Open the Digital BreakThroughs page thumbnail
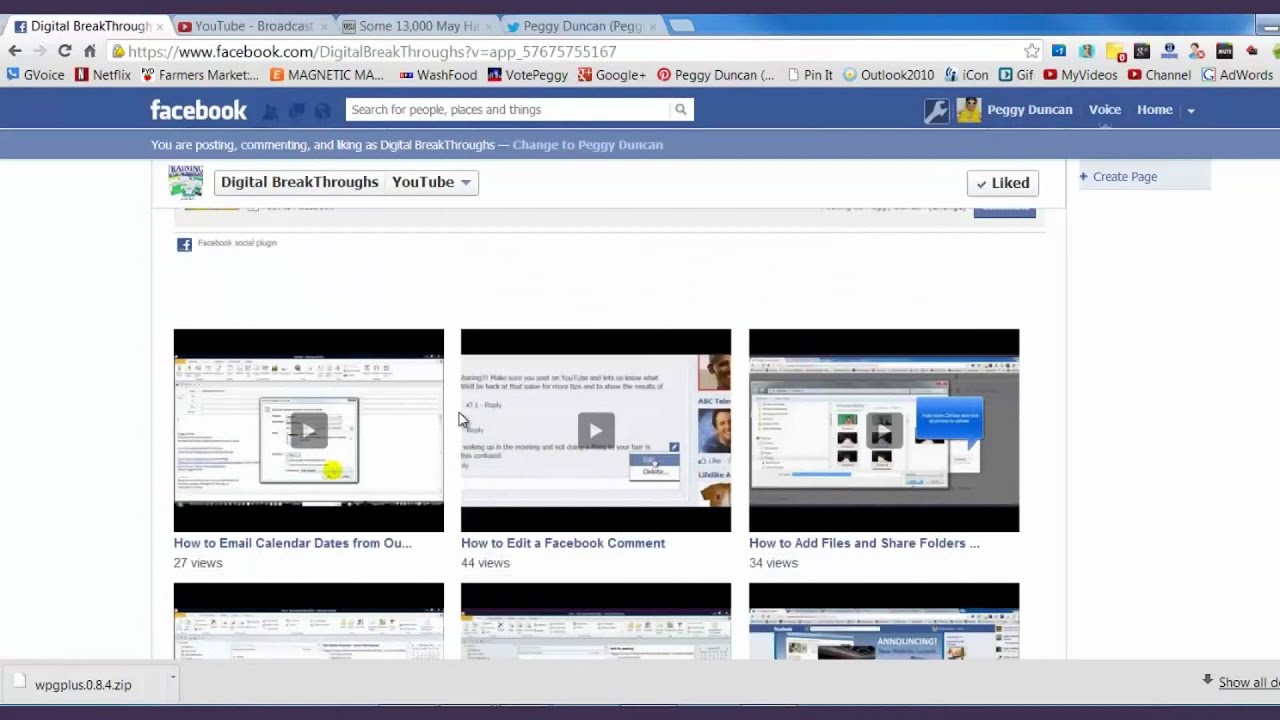 pyautogui.click(x=185, y=182)
